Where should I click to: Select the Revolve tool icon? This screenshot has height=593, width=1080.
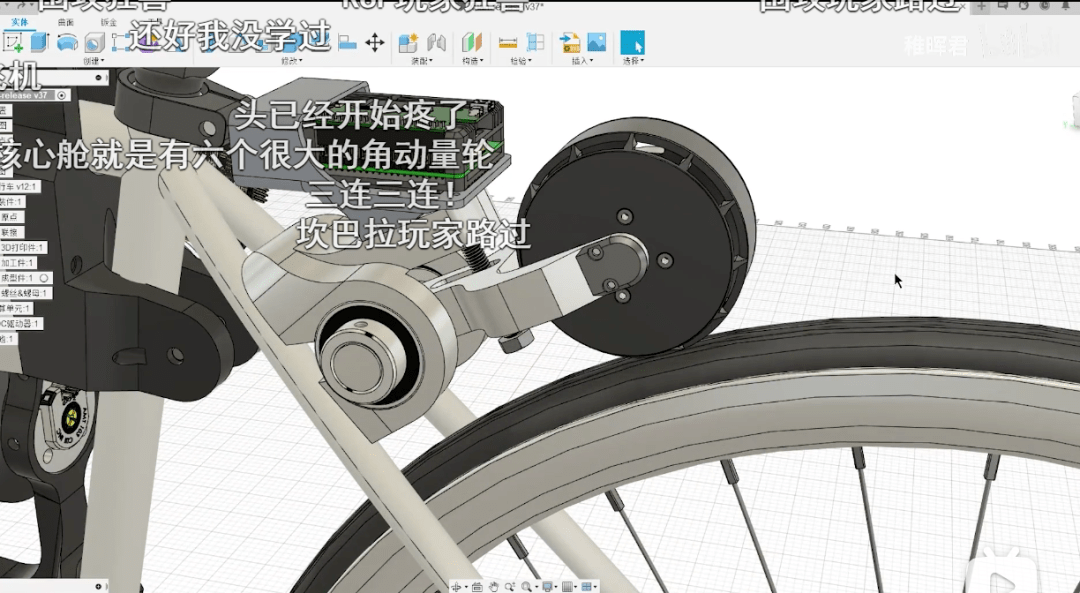67,42
